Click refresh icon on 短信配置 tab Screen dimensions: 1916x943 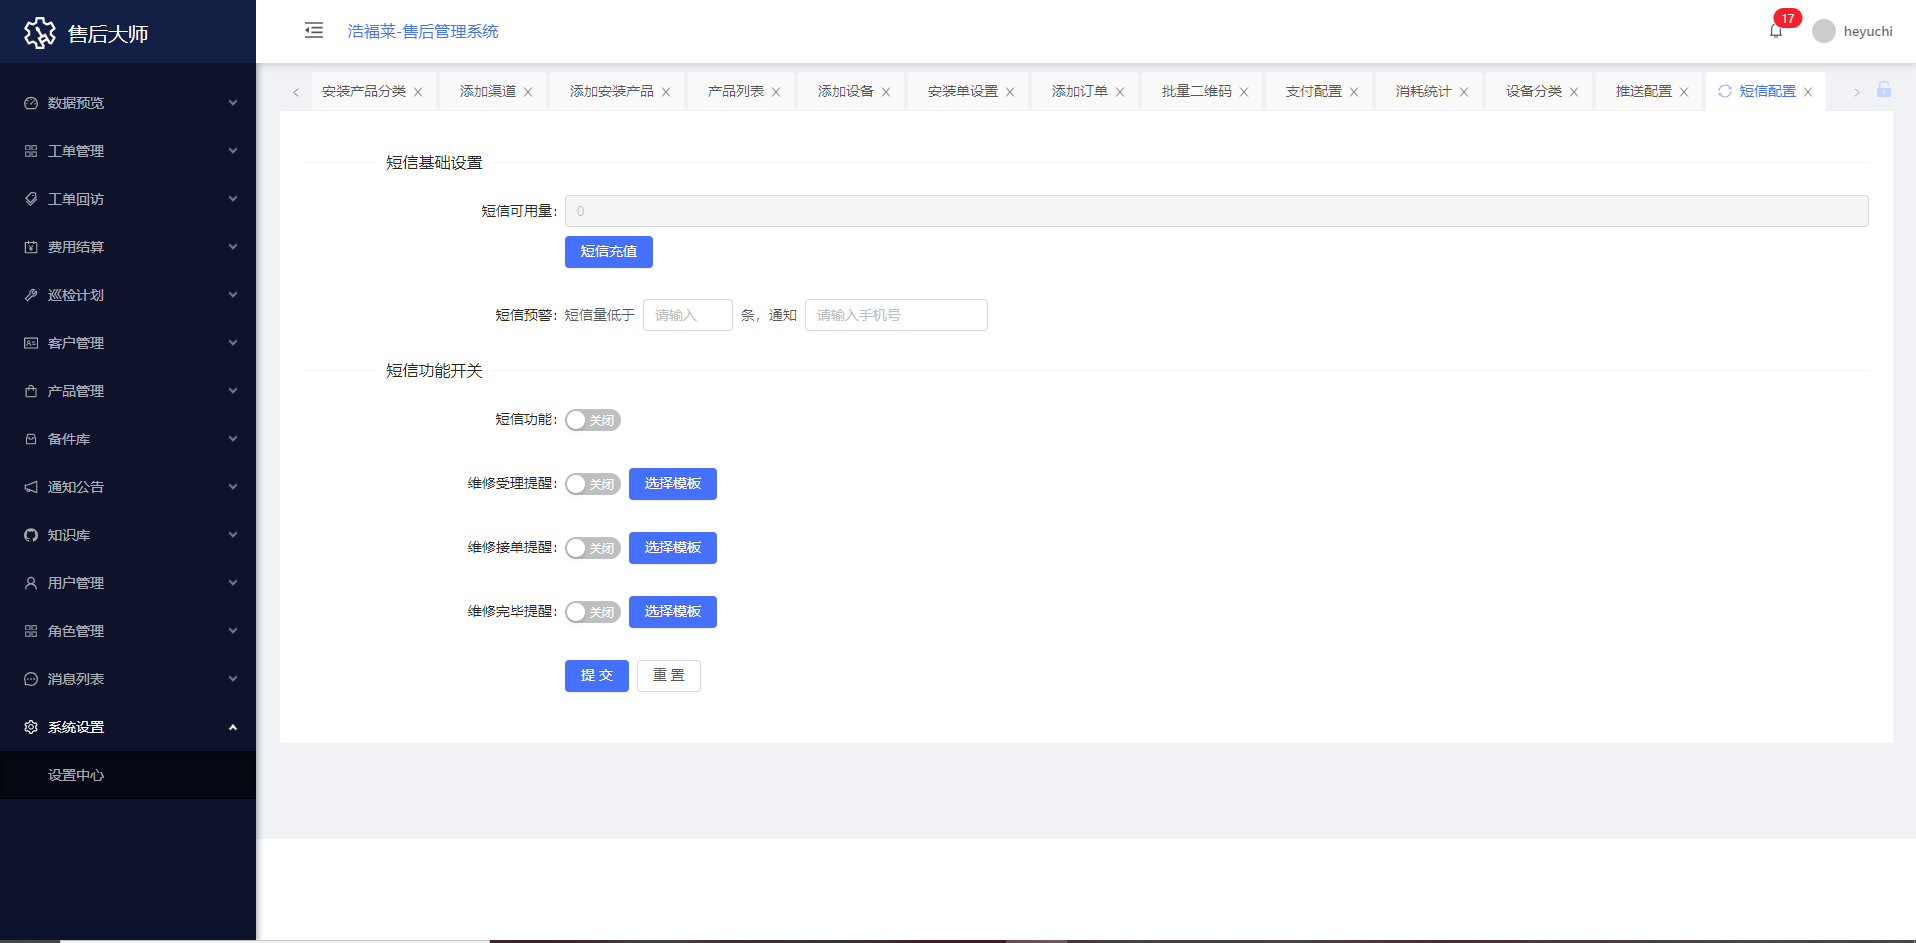coord(1724,91)
